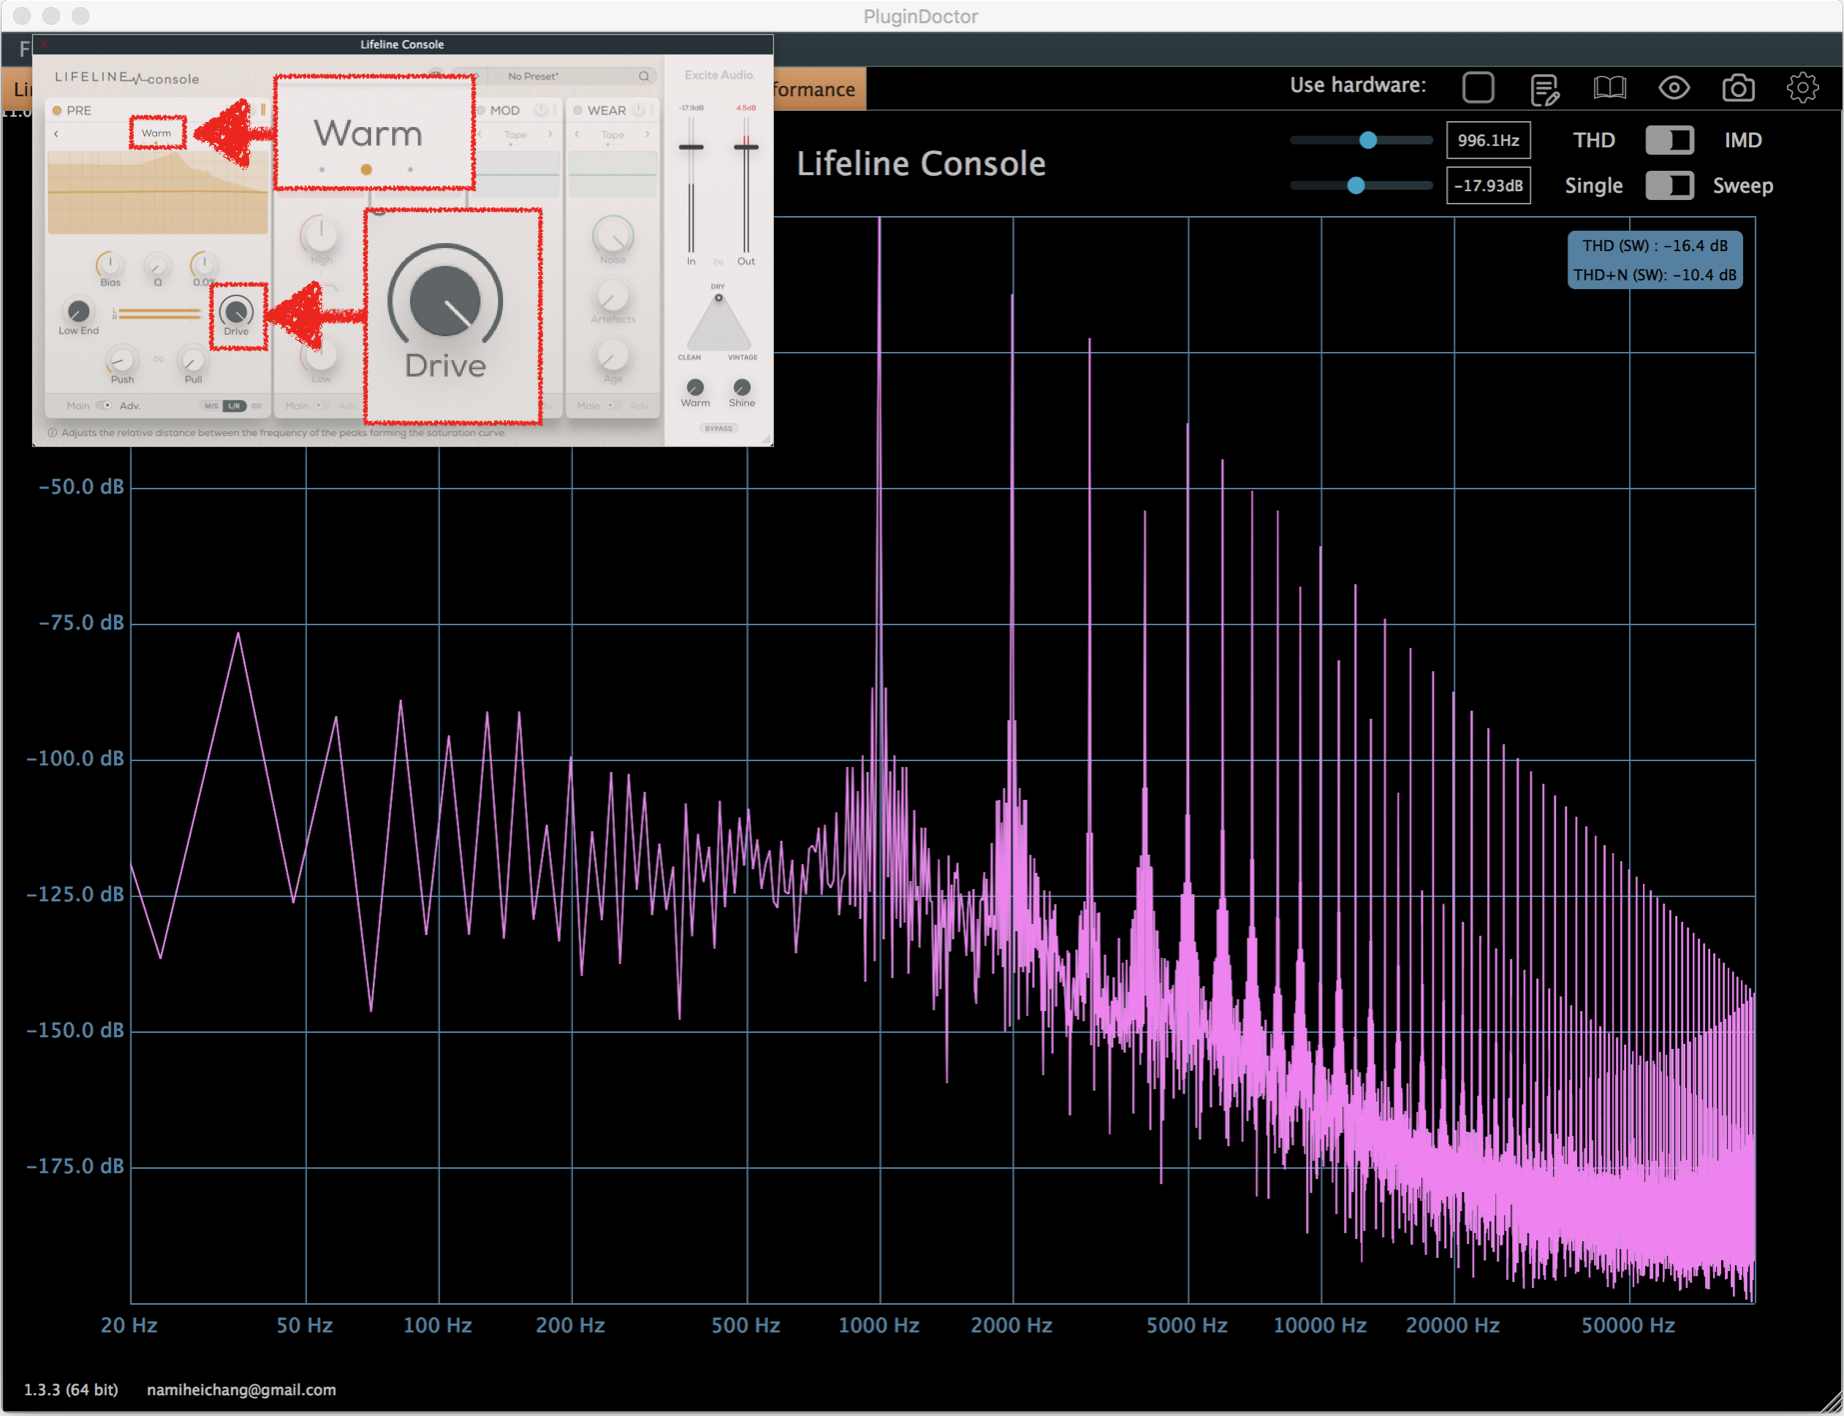Viewport: 1844px width, 1416px height.
Task: Open PluginDoctor settings gear
Action: 1802,88
